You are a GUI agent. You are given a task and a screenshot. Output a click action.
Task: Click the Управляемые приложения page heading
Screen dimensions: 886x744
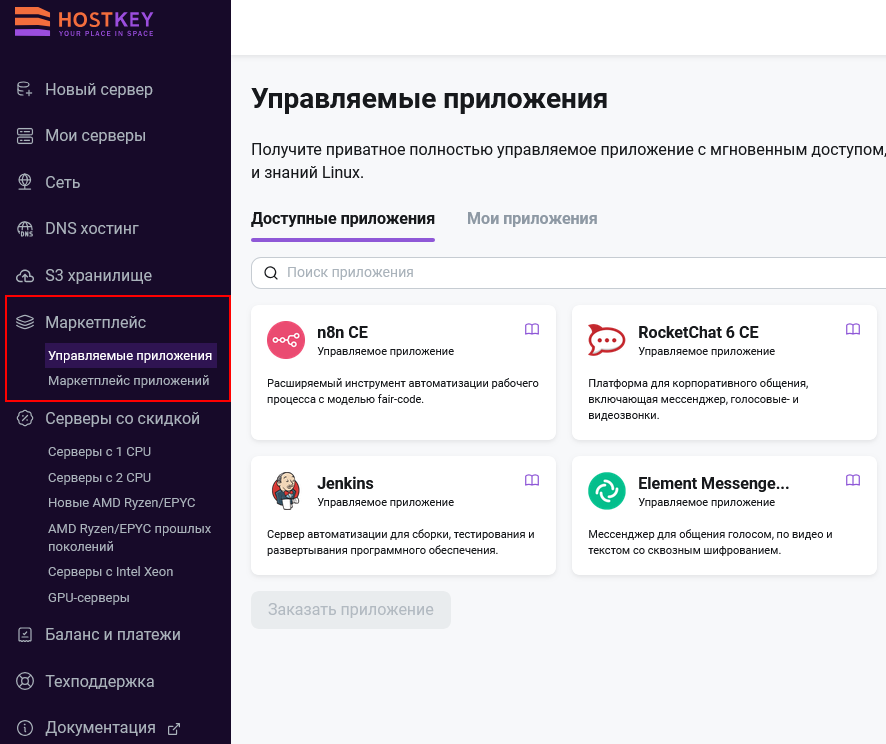(429, 99)
